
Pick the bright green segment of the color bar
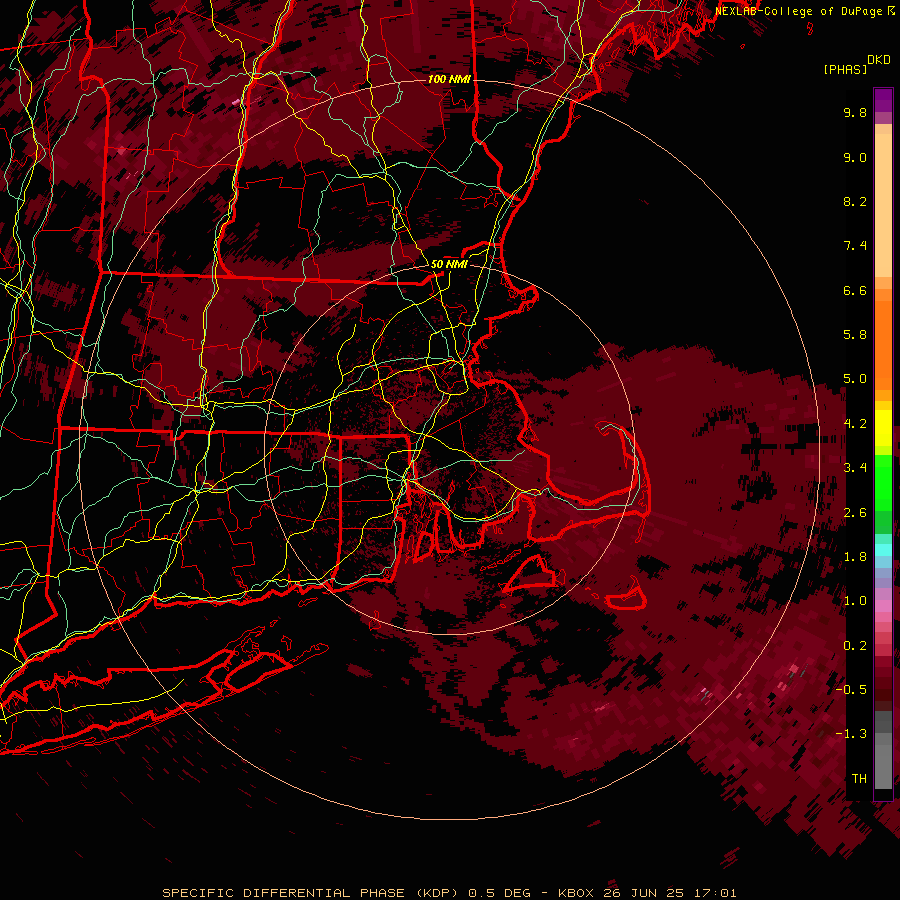[883, 481]
